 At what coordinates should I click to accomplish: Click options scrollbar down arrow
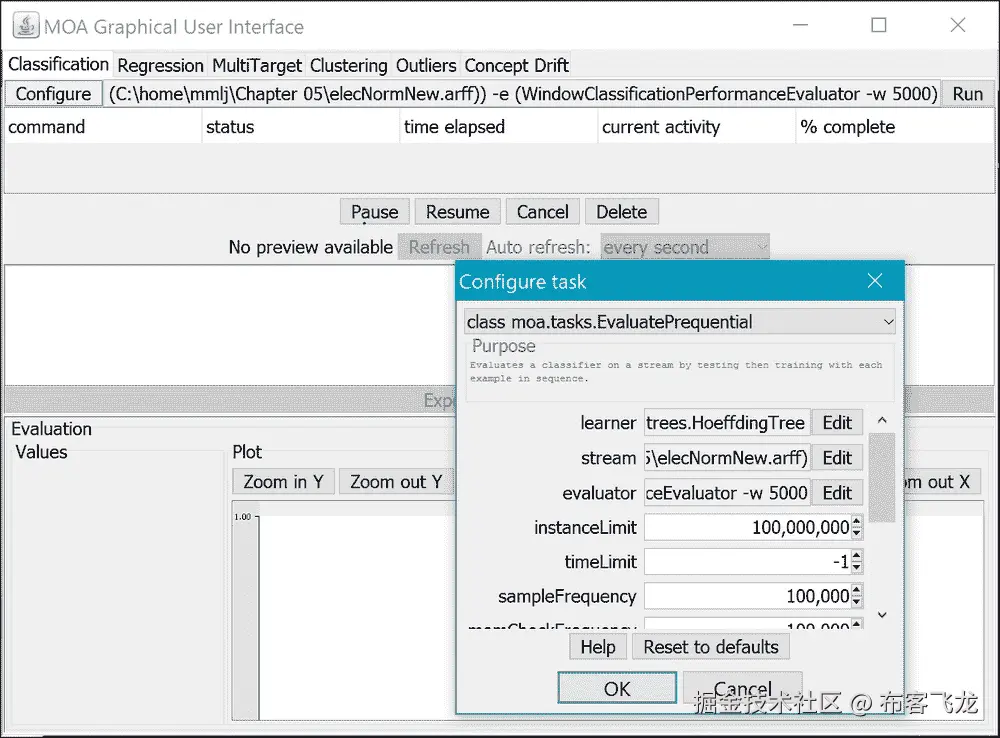[882, 616]
